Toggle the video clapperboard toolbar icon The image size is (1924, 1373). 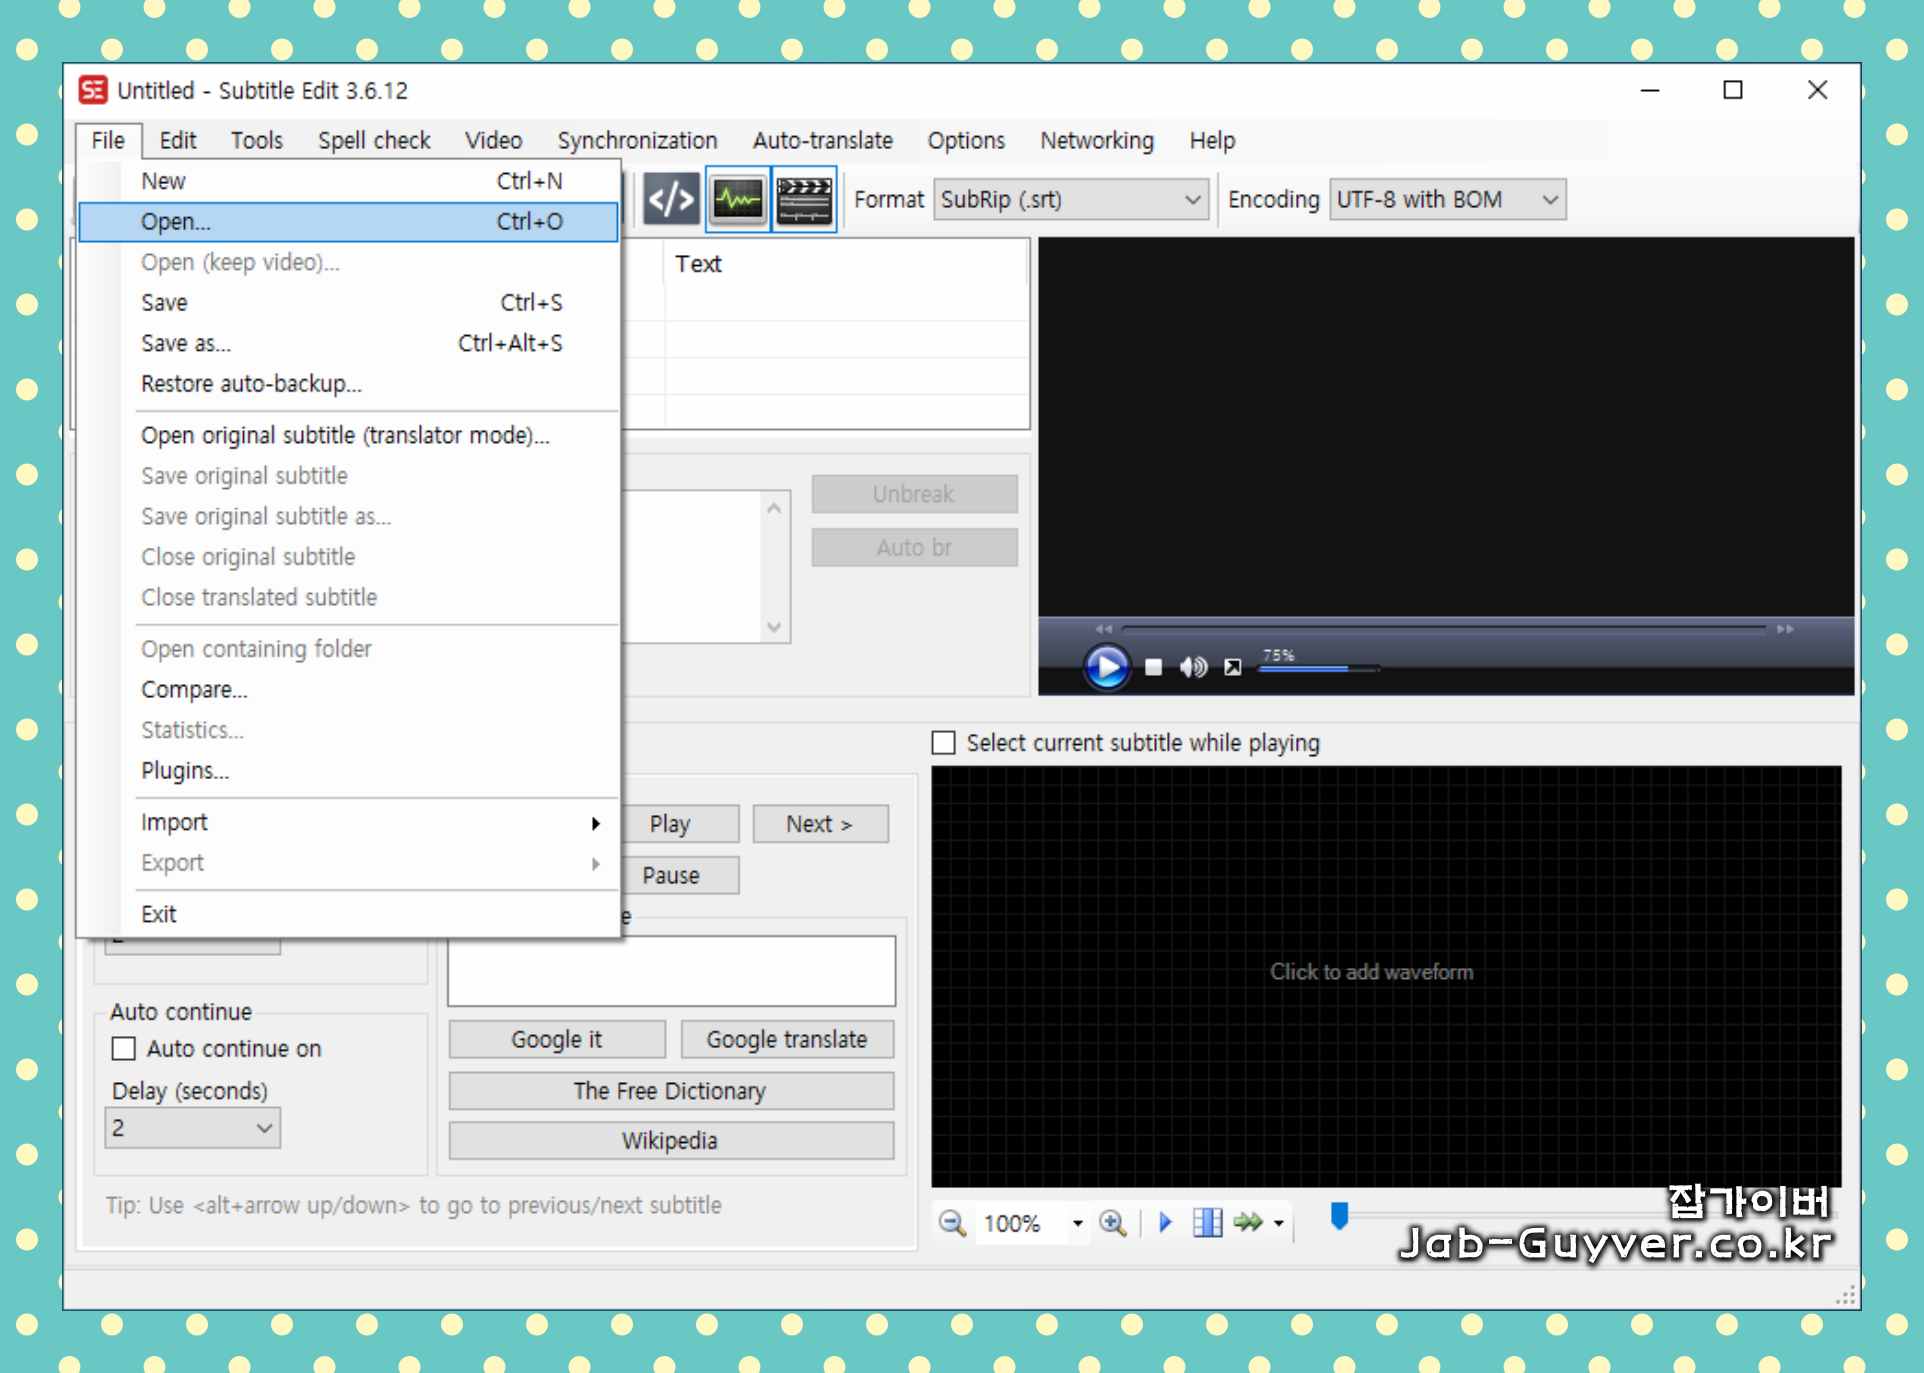click(x=804, y=200)
